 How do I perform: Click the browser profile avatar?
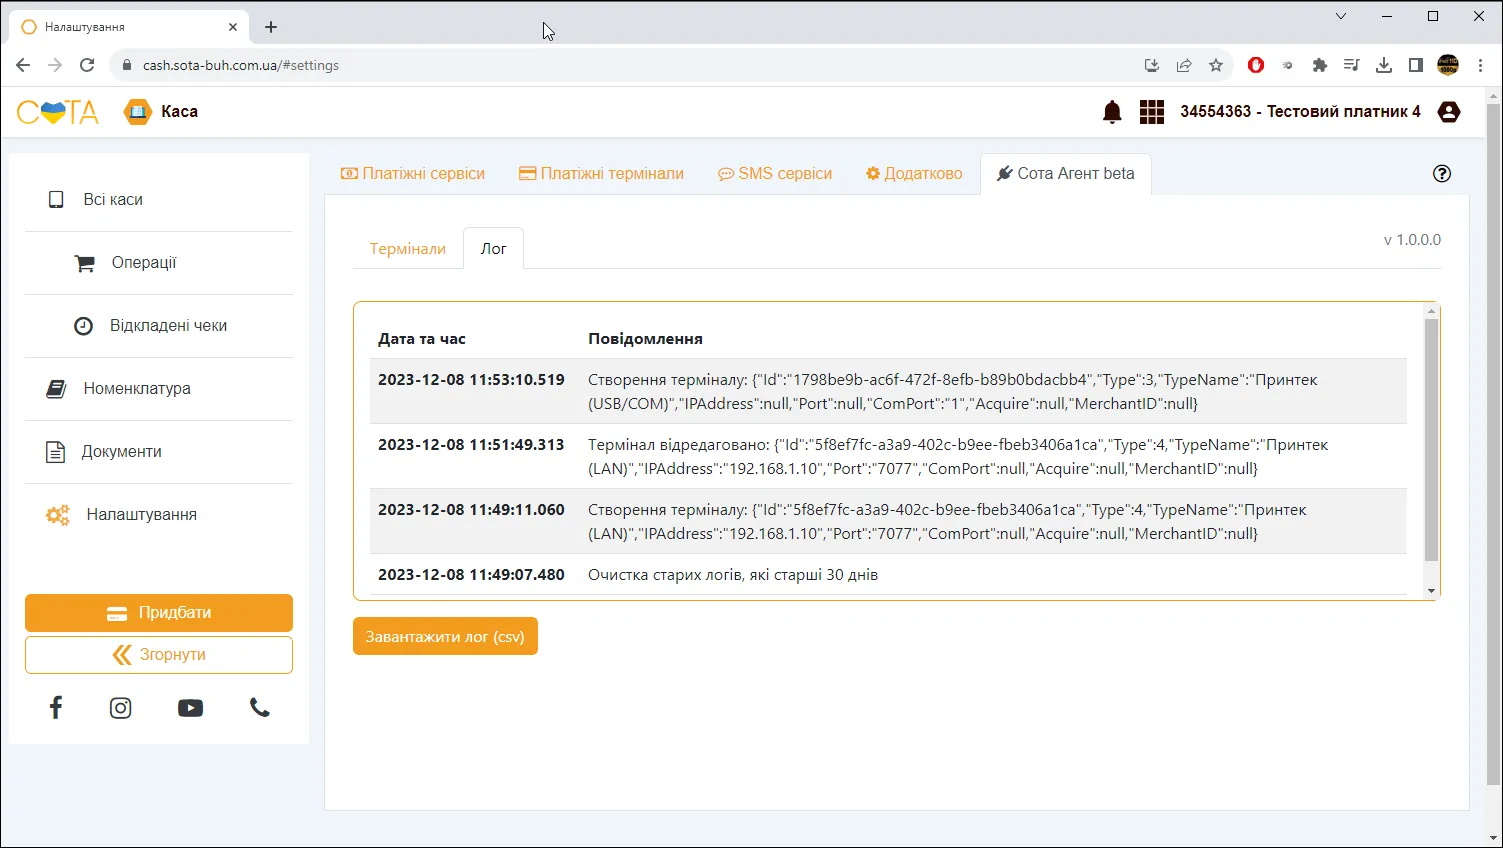pos(1448,65)
